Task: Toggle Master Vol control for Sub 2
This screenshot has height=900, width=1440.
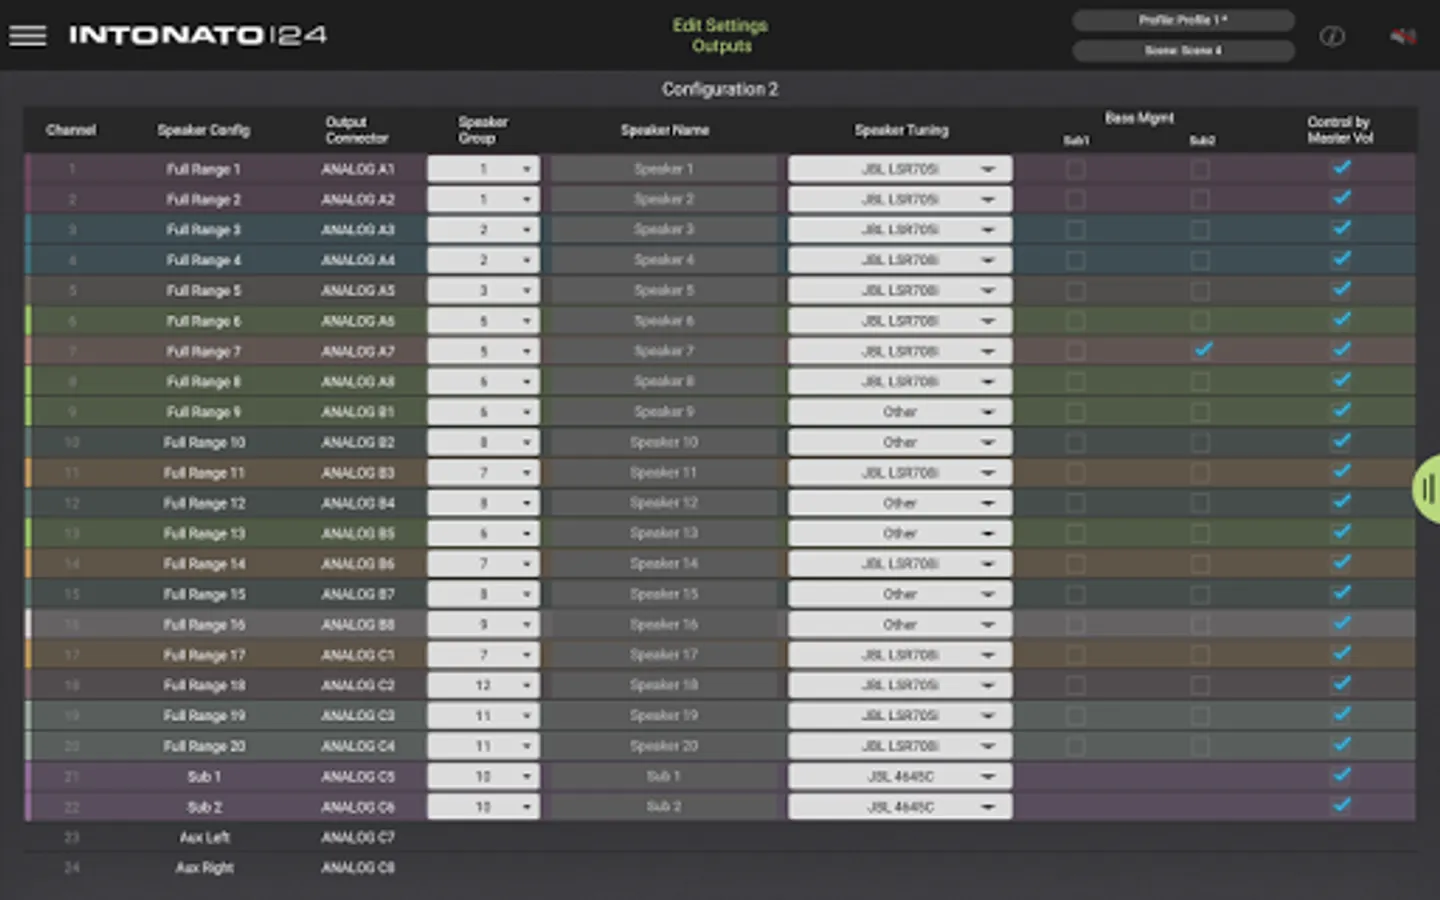Action: click(x=1342, y=805)
